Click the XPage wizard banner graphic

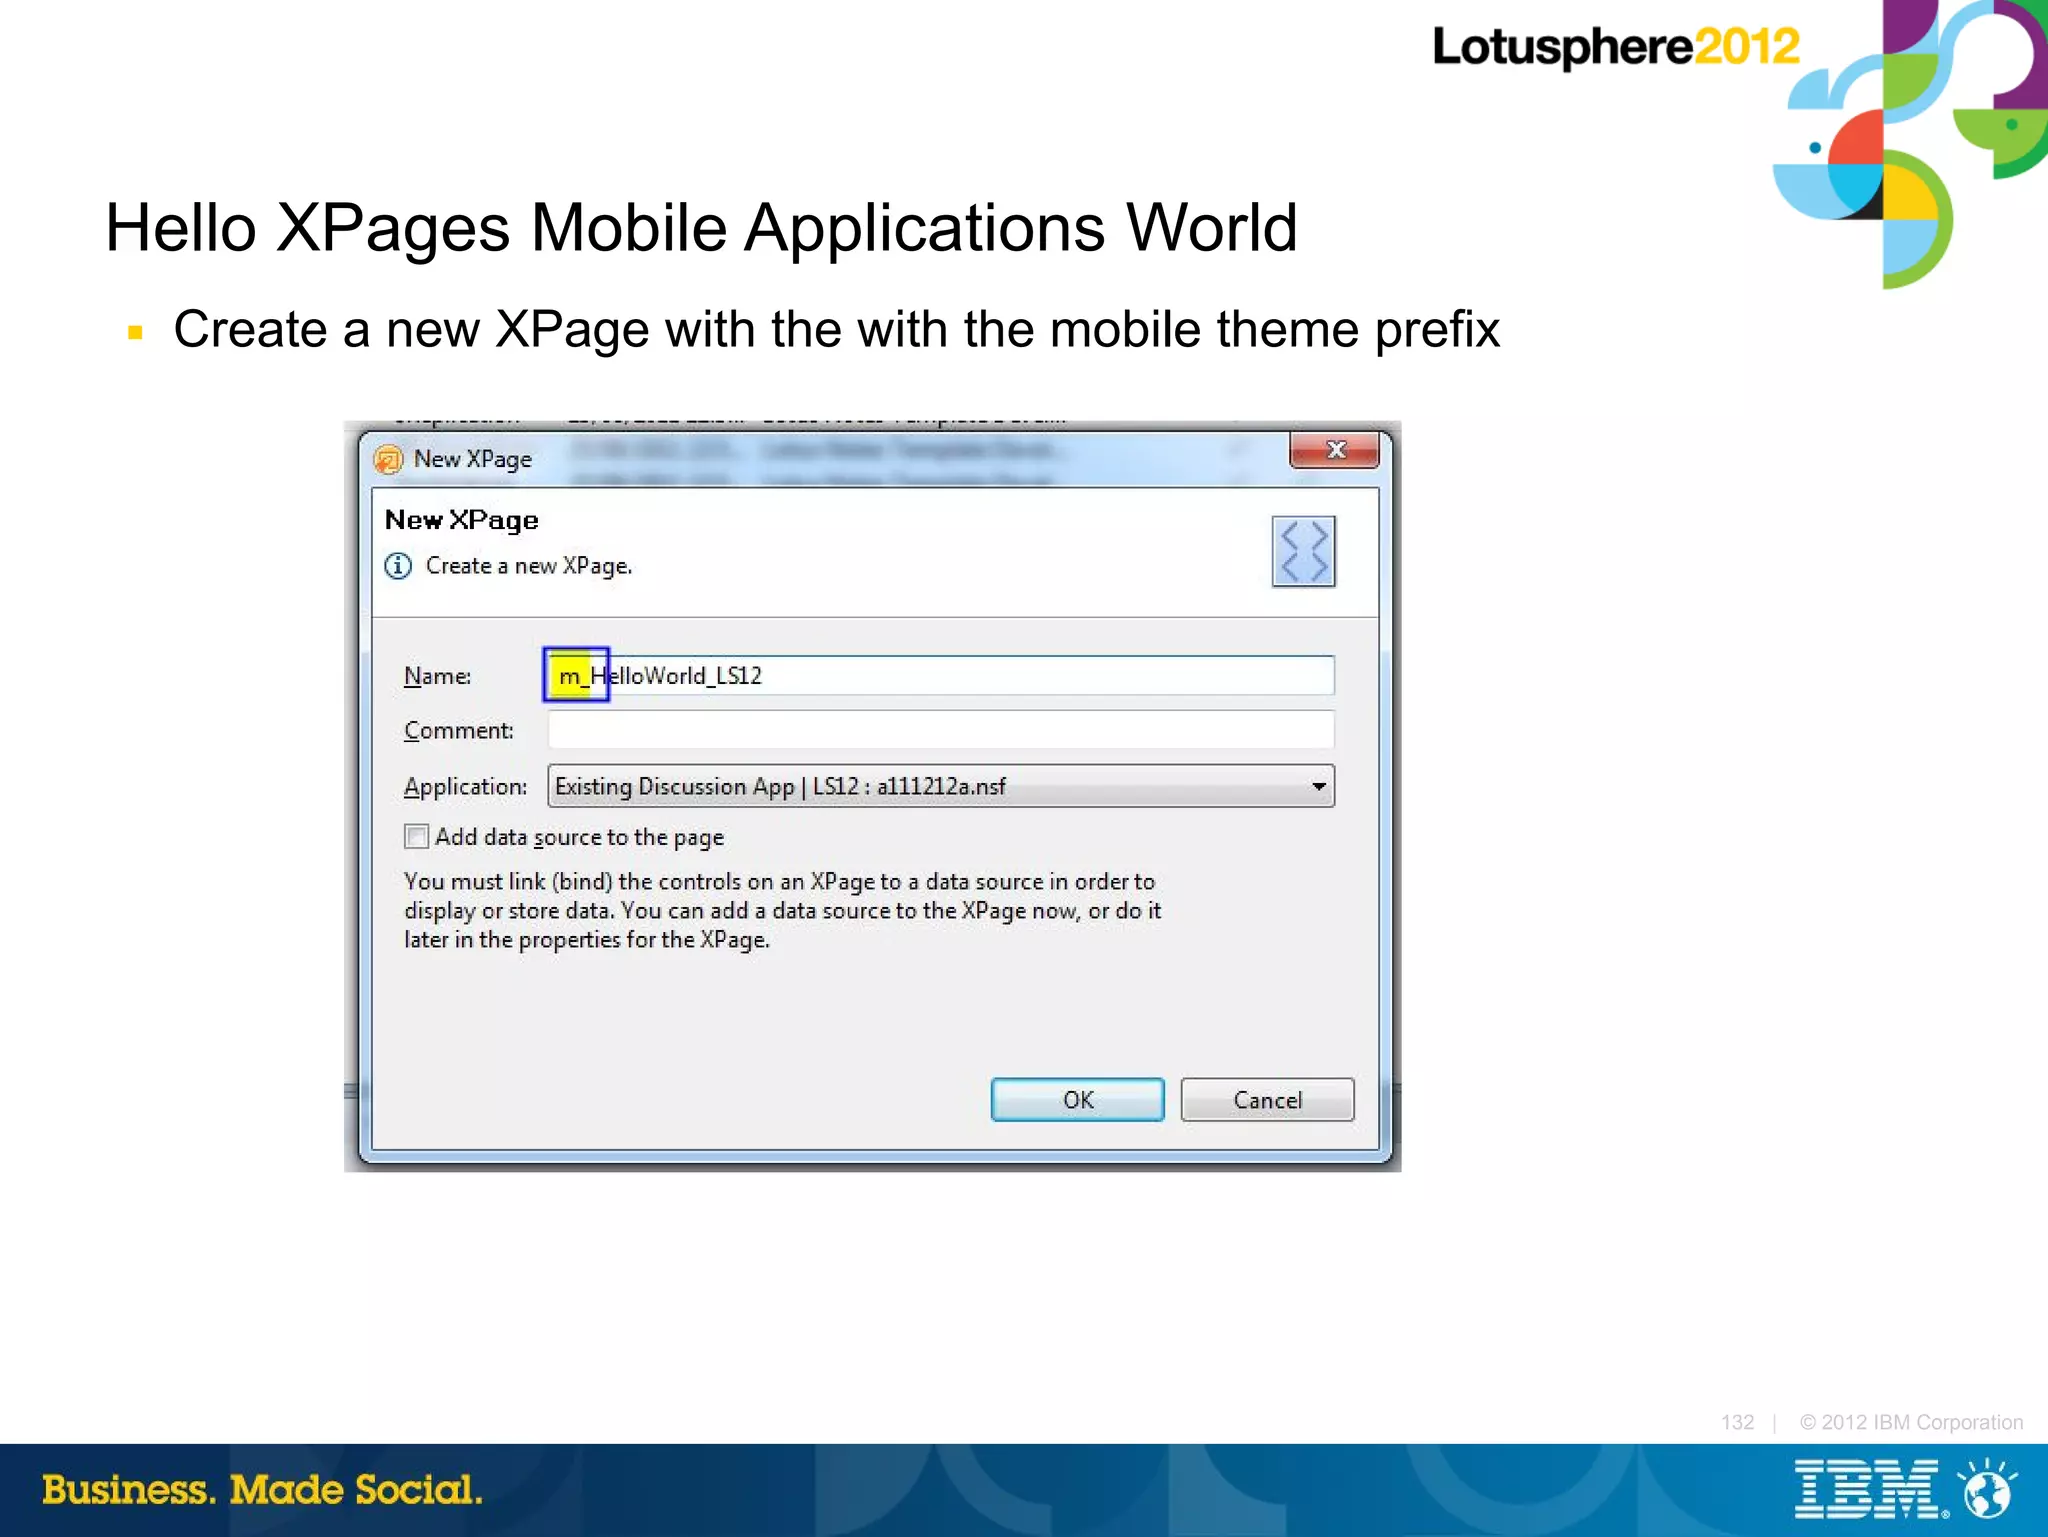(1303, 551)
